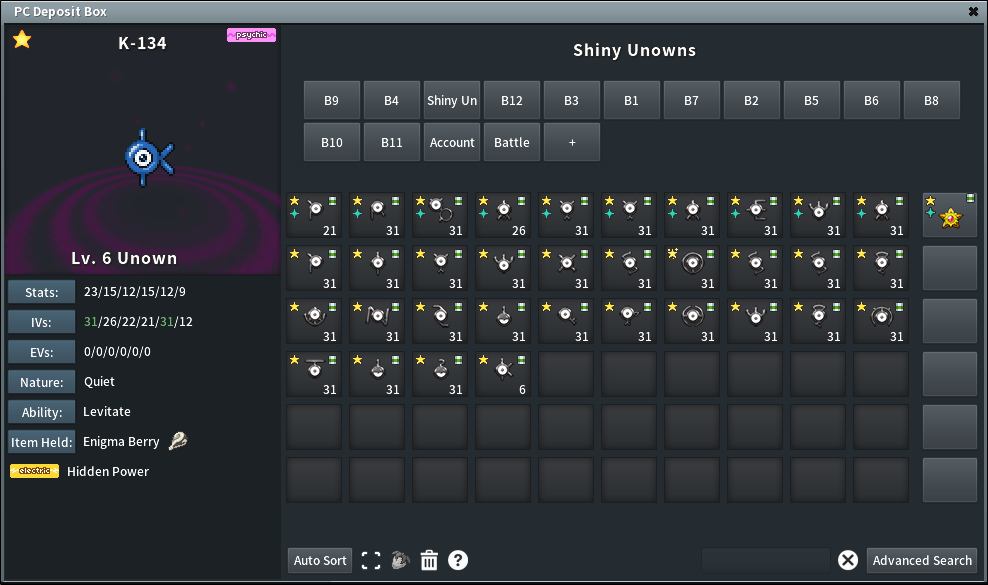Select the last Unown in the second row
Screen dimensions: 988x585
(881, 268)
